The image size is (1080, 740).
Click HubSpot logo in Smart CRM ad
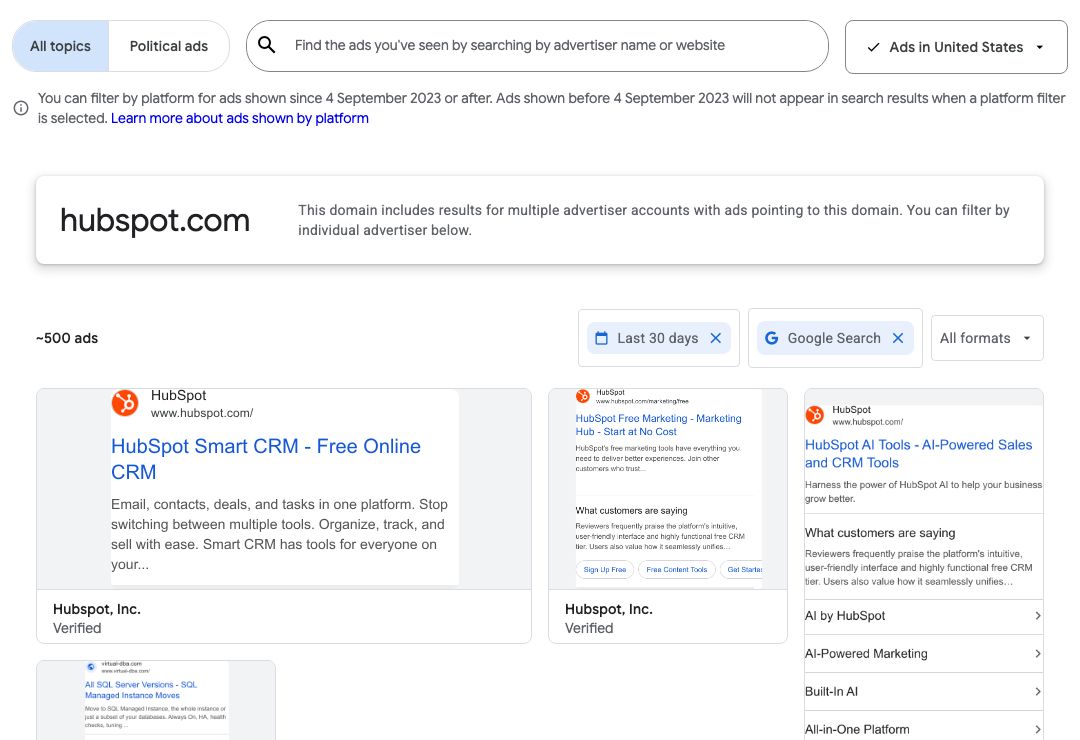pyautogui.click(x=125, y=403)
